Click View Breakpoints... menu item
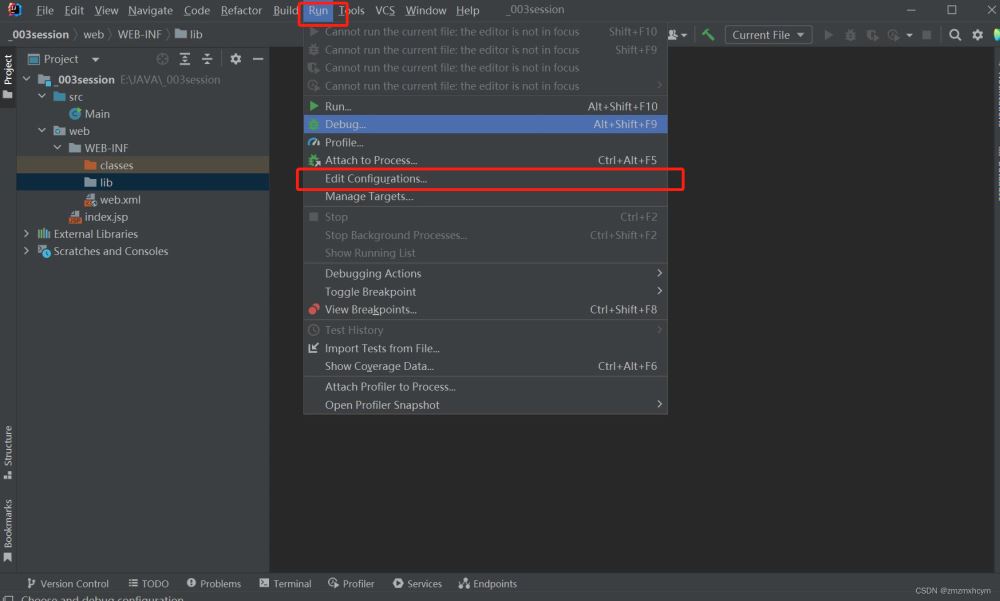 (x=370, y=310)
